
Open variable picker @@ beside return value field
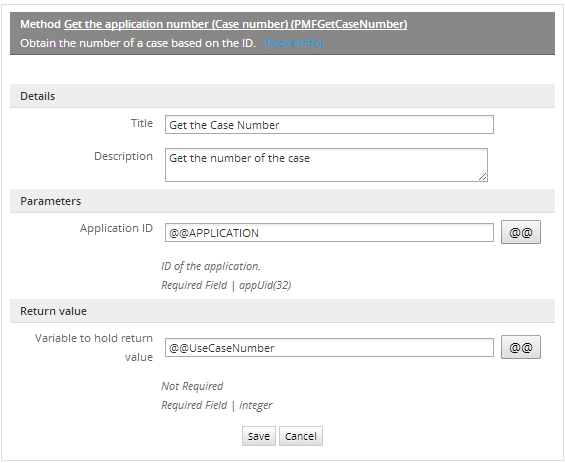[x=521, y=347]
